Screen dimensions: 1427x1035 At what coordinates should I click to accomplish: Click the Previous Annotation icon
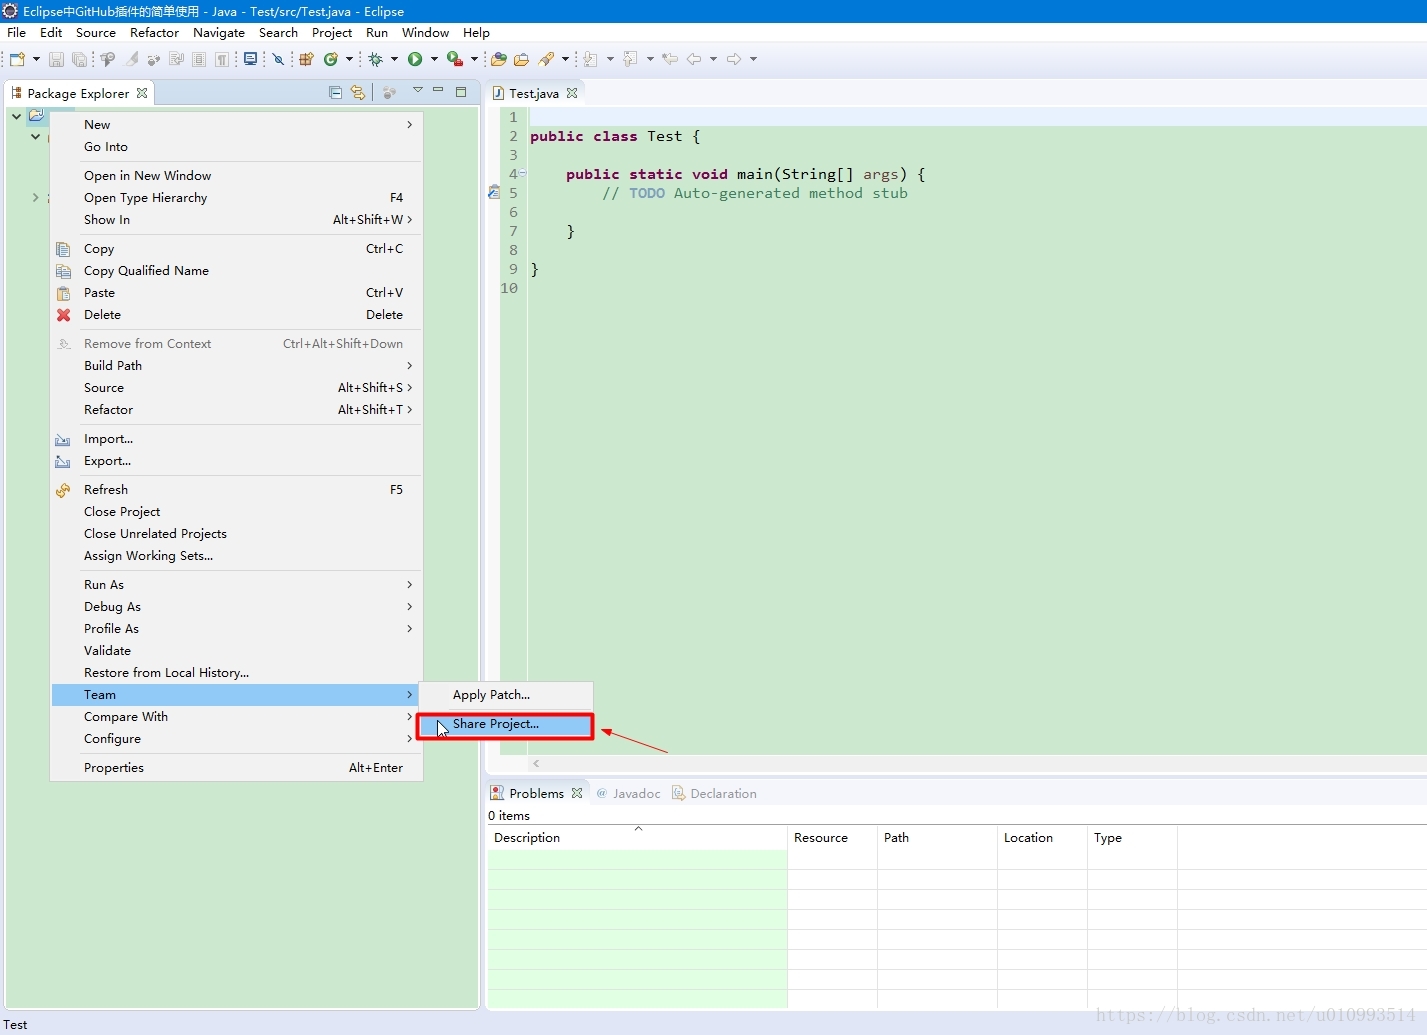tap(630, 59)
